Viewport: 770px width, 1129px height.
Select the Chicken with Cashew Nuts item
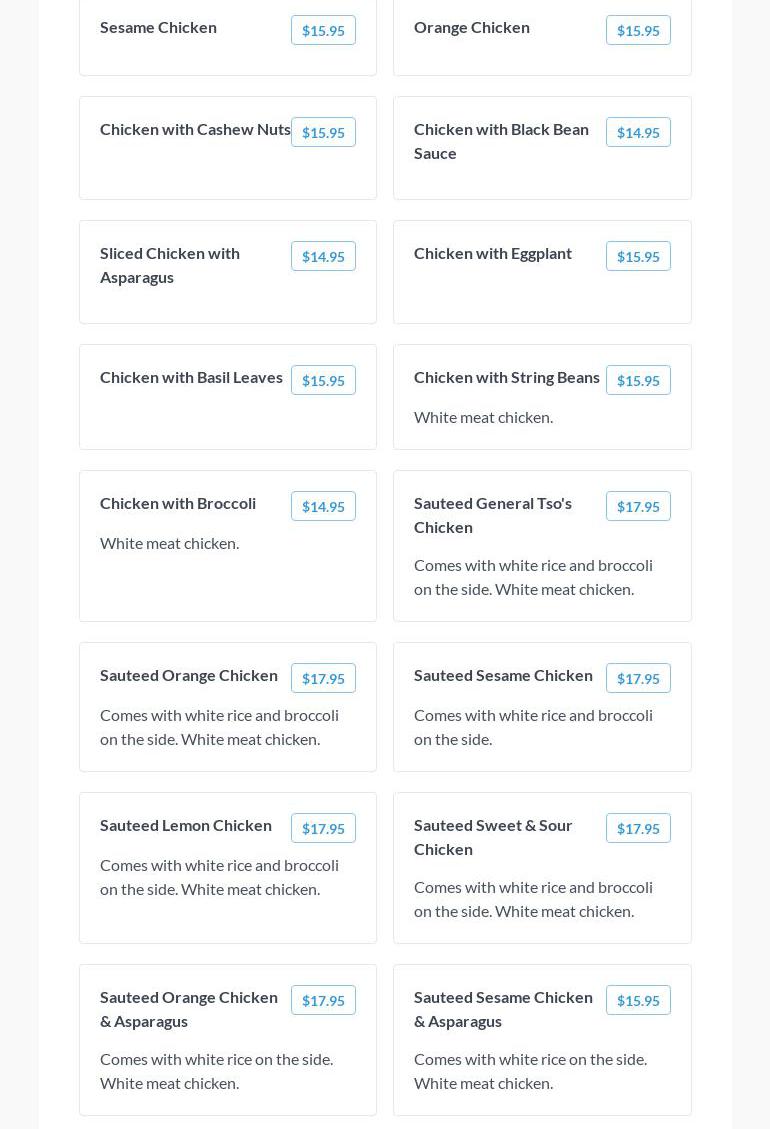coord(195,130)
